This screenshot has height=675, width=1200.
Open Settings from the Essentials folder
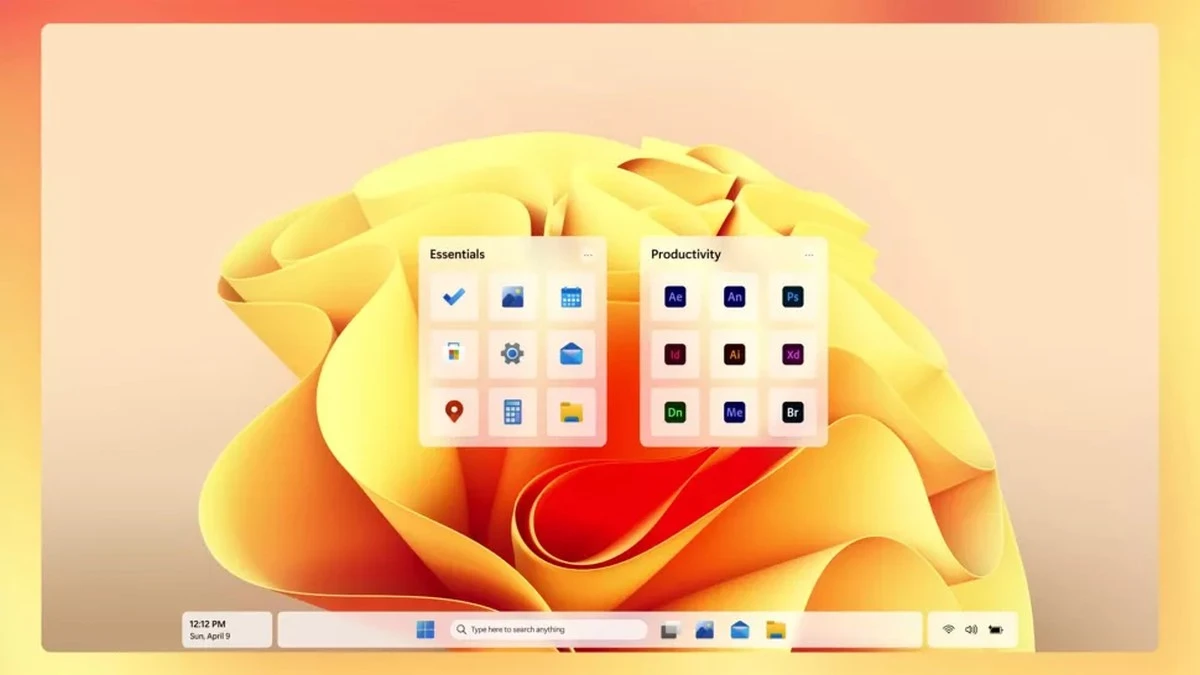512,354
